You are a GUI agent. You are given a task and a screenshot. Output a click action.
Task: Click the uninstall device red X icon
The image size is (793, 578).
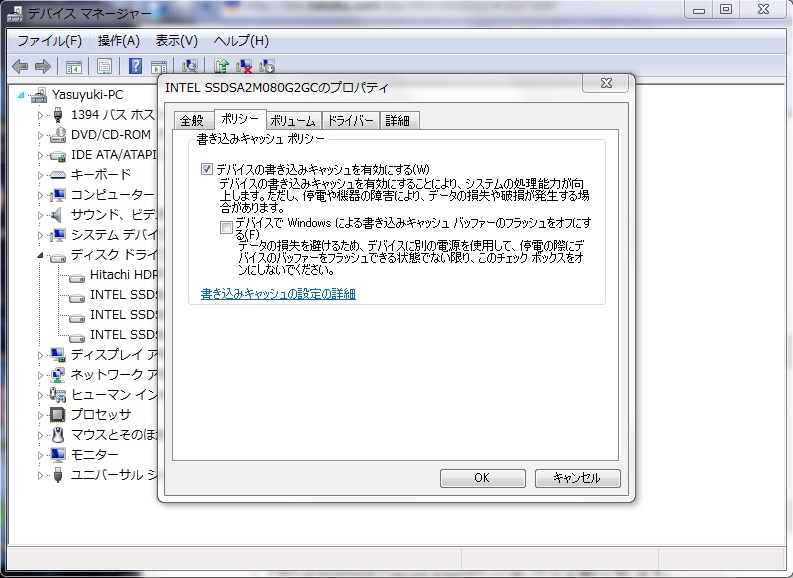[244, 66]
